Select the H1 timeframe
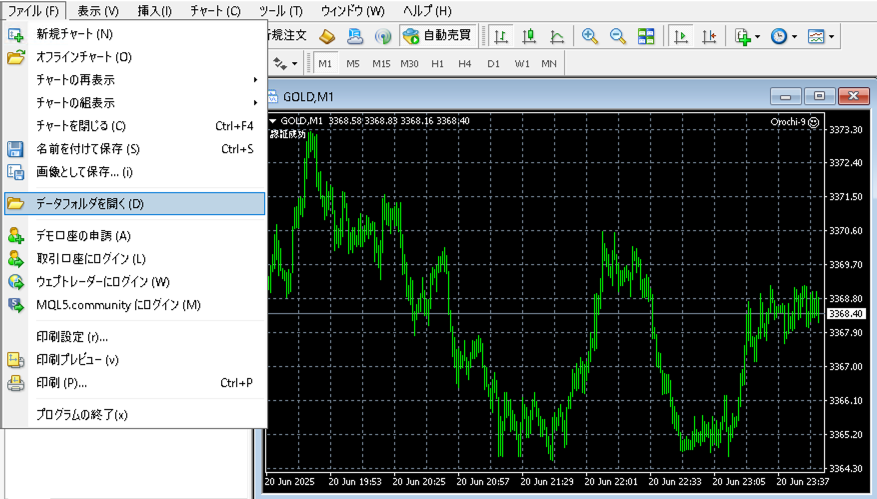 point(437,64)
